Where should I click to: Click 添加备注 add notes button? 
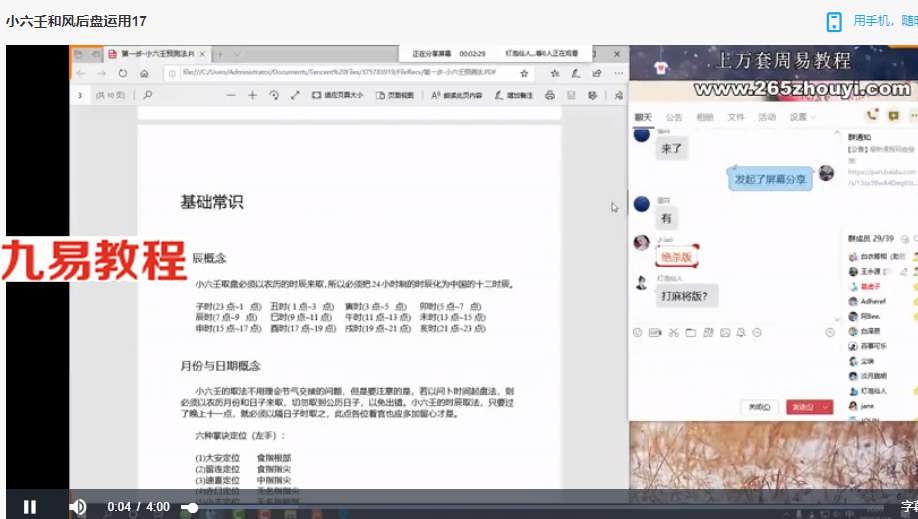click(513, 95)
